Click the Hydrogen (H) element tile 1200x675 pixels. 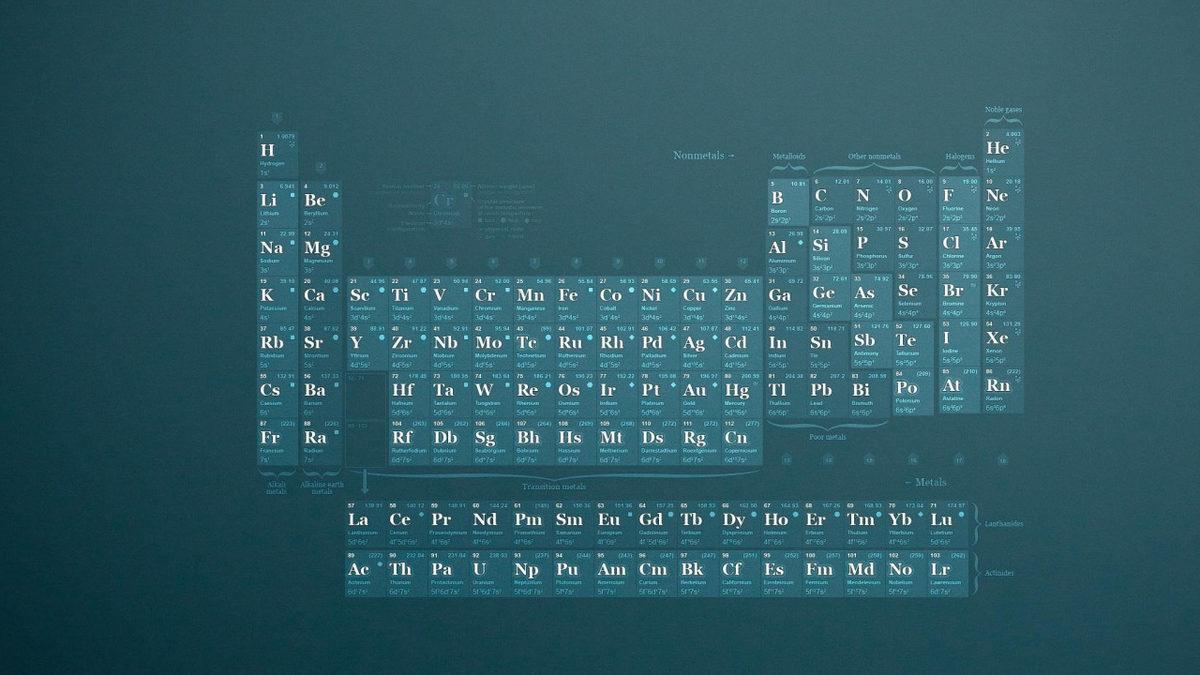[x=277, y=154]
